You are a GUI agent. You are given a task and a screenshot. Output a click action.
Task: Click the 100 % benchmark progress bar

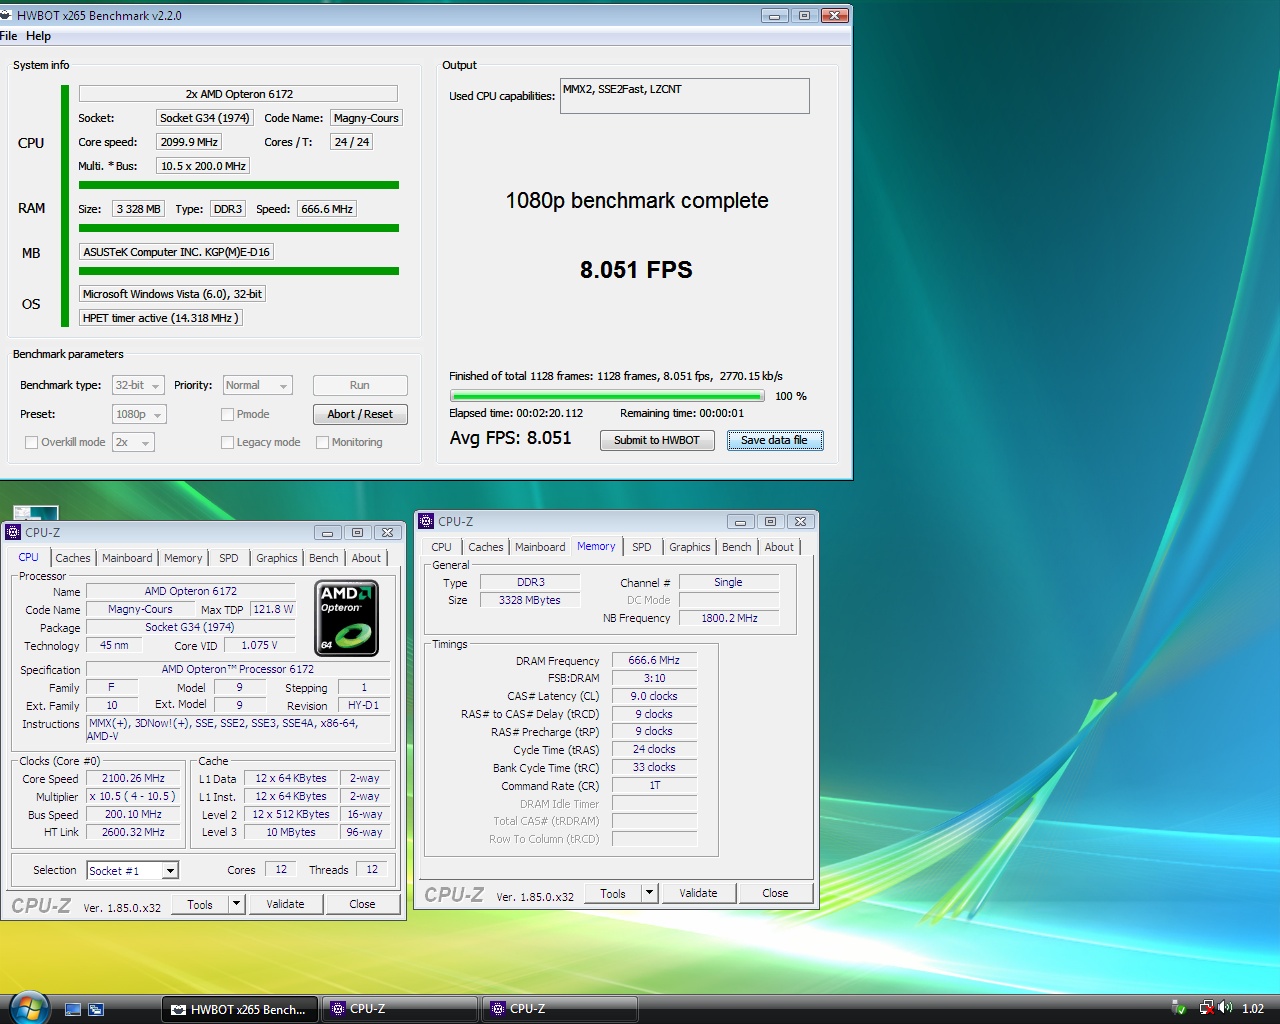pyautogui.click(x=606, y=396)
